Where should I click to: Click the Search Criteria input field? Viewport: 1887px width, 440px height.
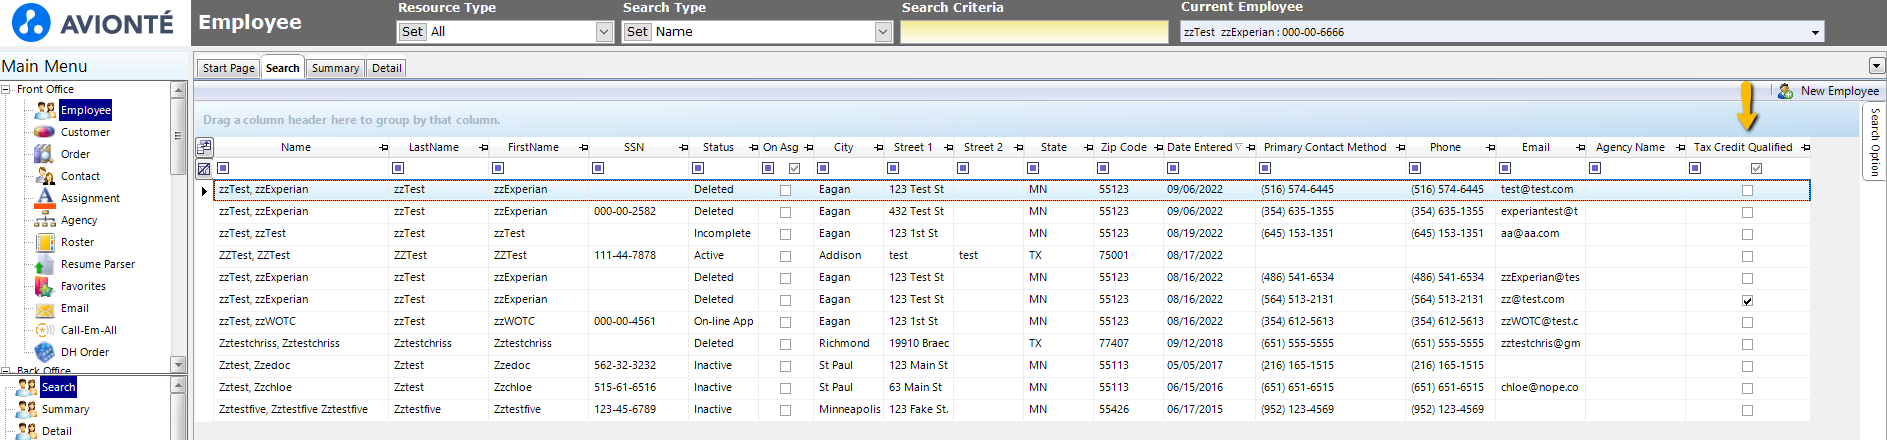tap(1034, 32)
